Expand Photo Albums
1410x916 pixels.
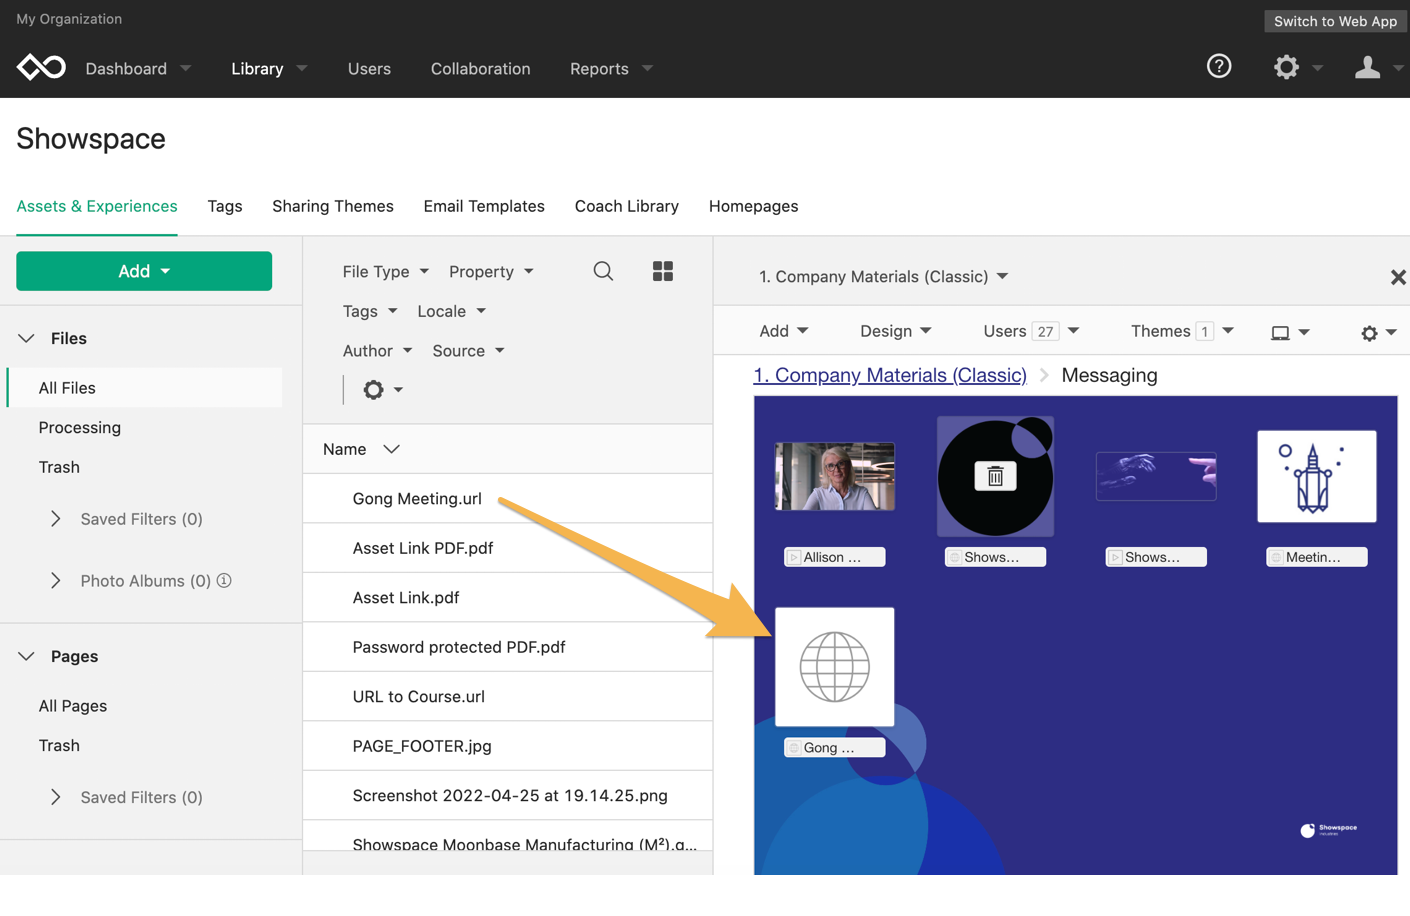tap(56, 580)
